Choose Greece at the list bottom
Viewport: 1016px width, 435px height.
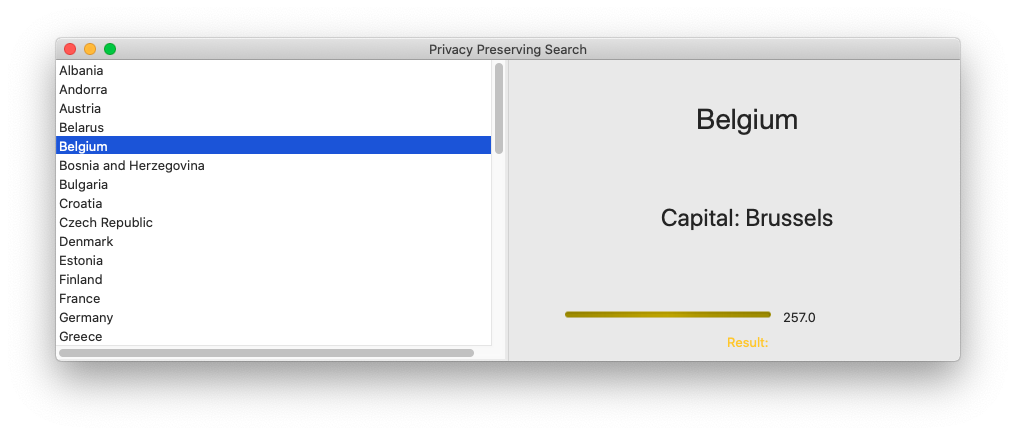(x=81, y=337)
